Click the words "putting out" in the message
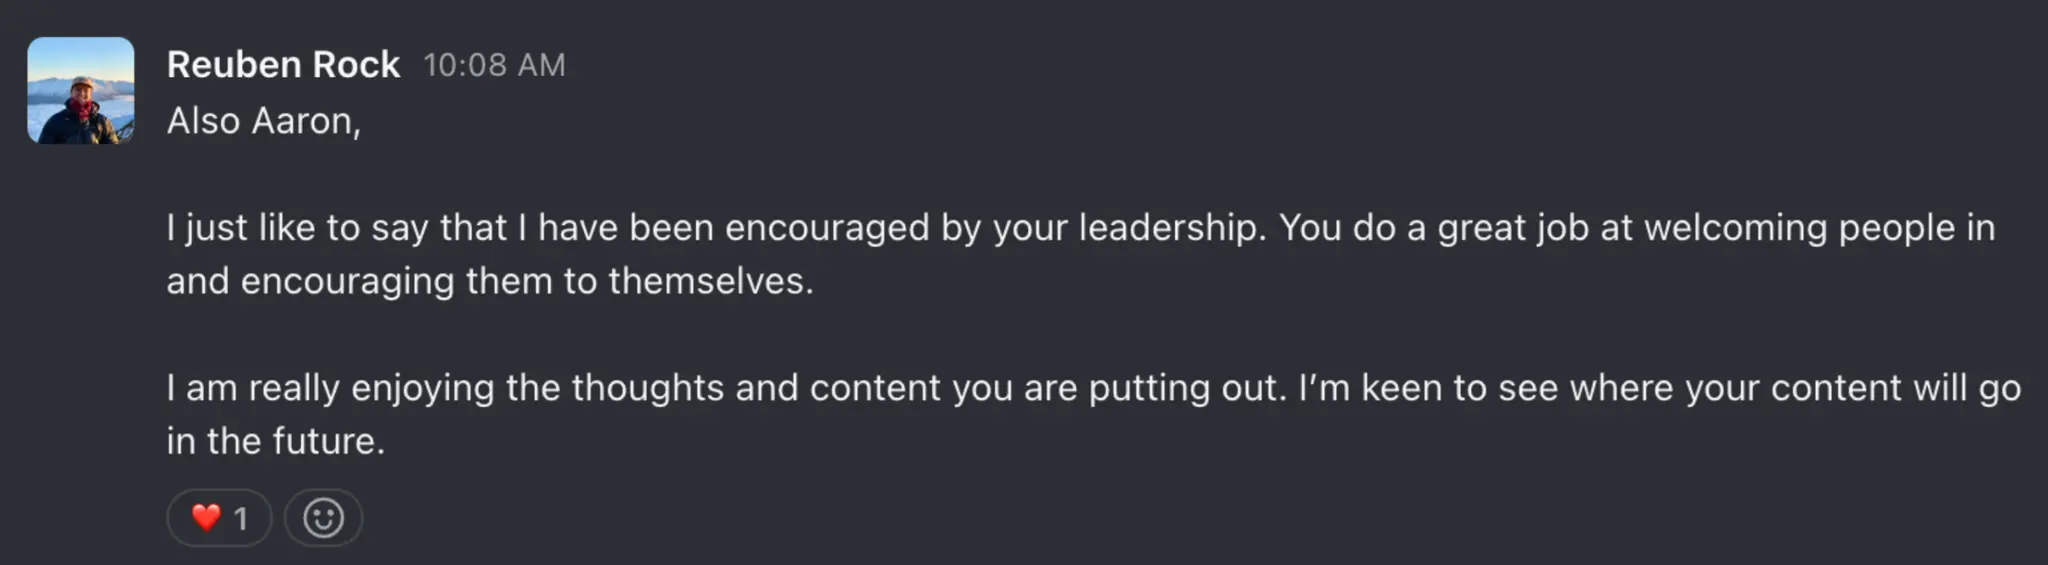2048x565 pixels. (x=1184, y=388)
